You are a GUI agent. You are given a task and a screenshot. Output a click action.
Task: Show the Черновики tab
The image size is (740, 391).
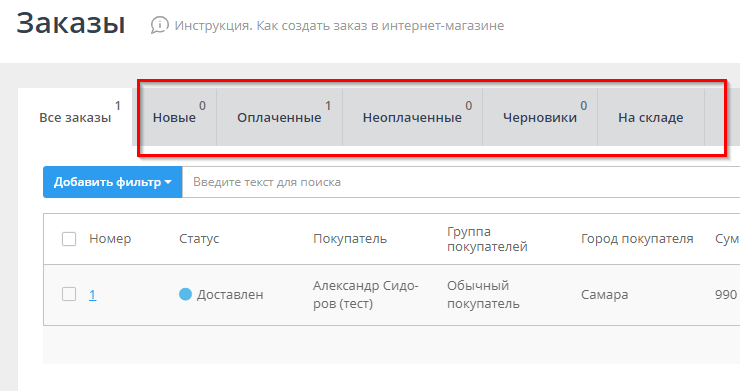pyautogui.click(x=540, y=117)
